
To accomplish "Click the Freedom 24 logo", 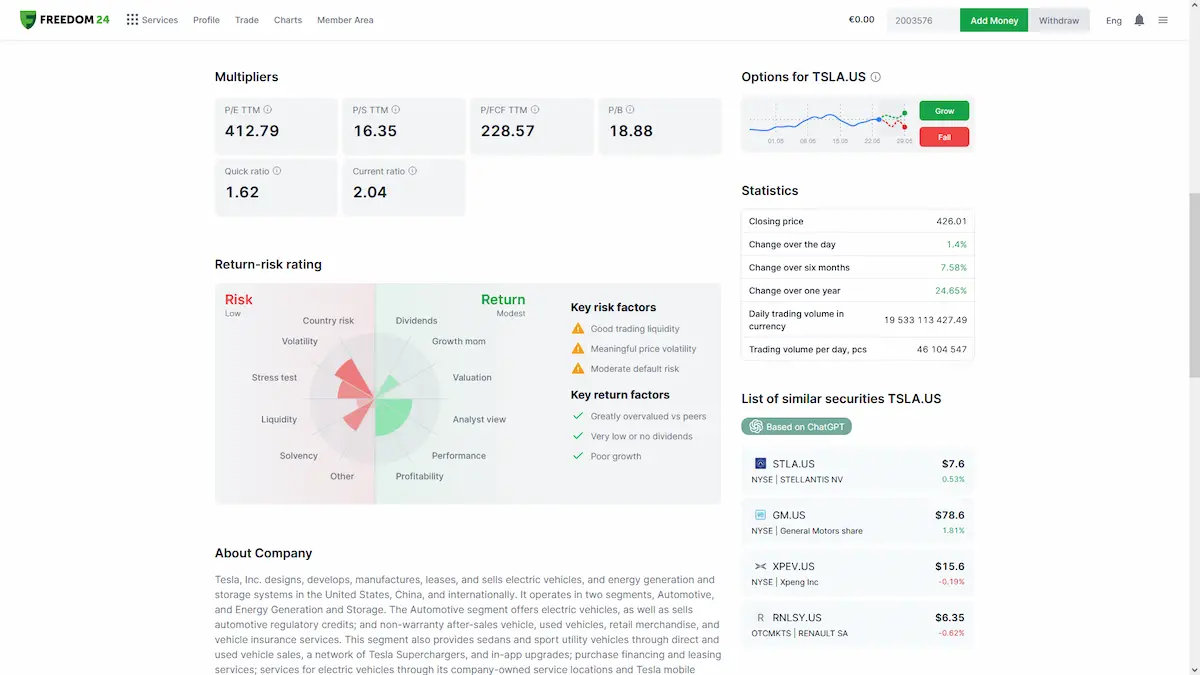I will coord(65,20).
